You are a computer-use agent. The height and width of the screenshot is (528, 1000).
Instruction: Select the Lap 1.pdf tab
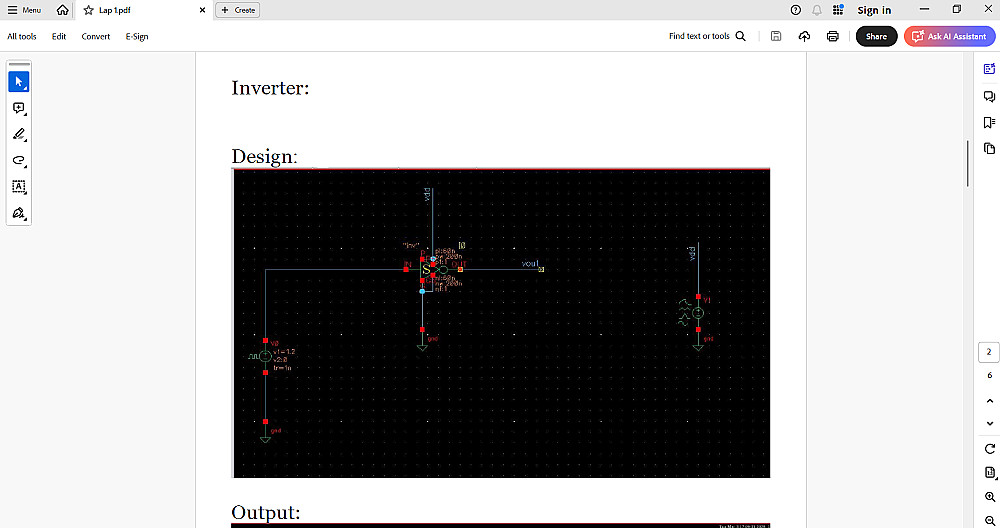(143, 10)
